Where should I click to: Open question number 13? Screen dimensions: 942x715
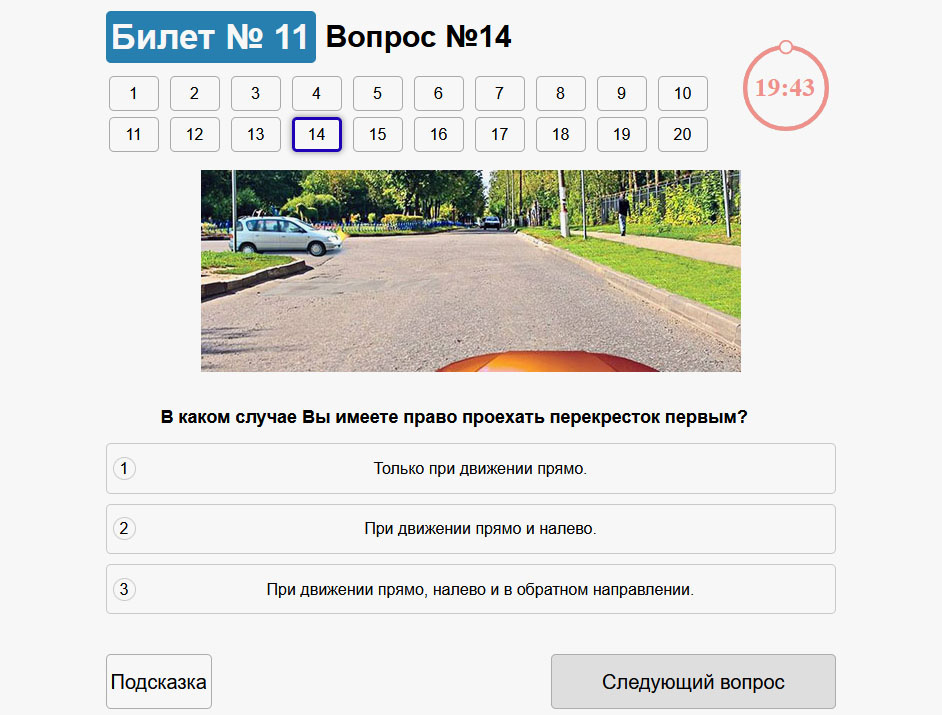pyautogui.click(x=255, y=135)
